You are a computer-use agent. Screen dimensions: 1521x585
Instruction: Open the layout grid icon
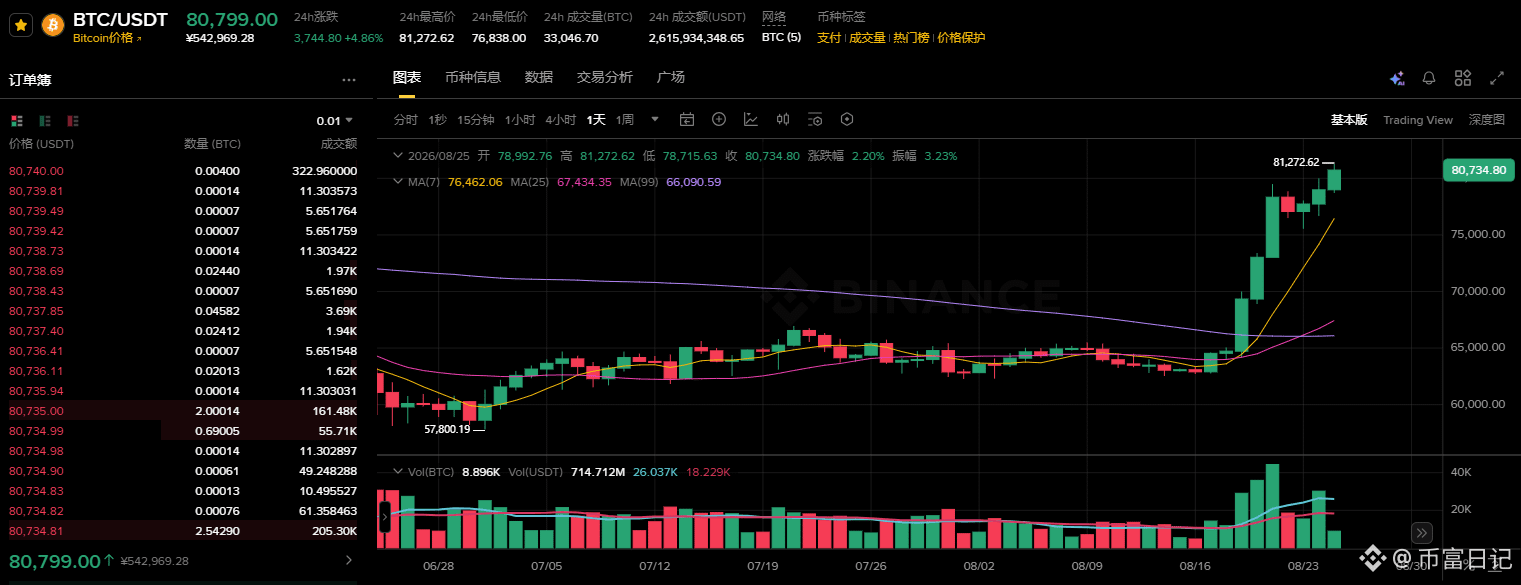(x=1463, y=78)
